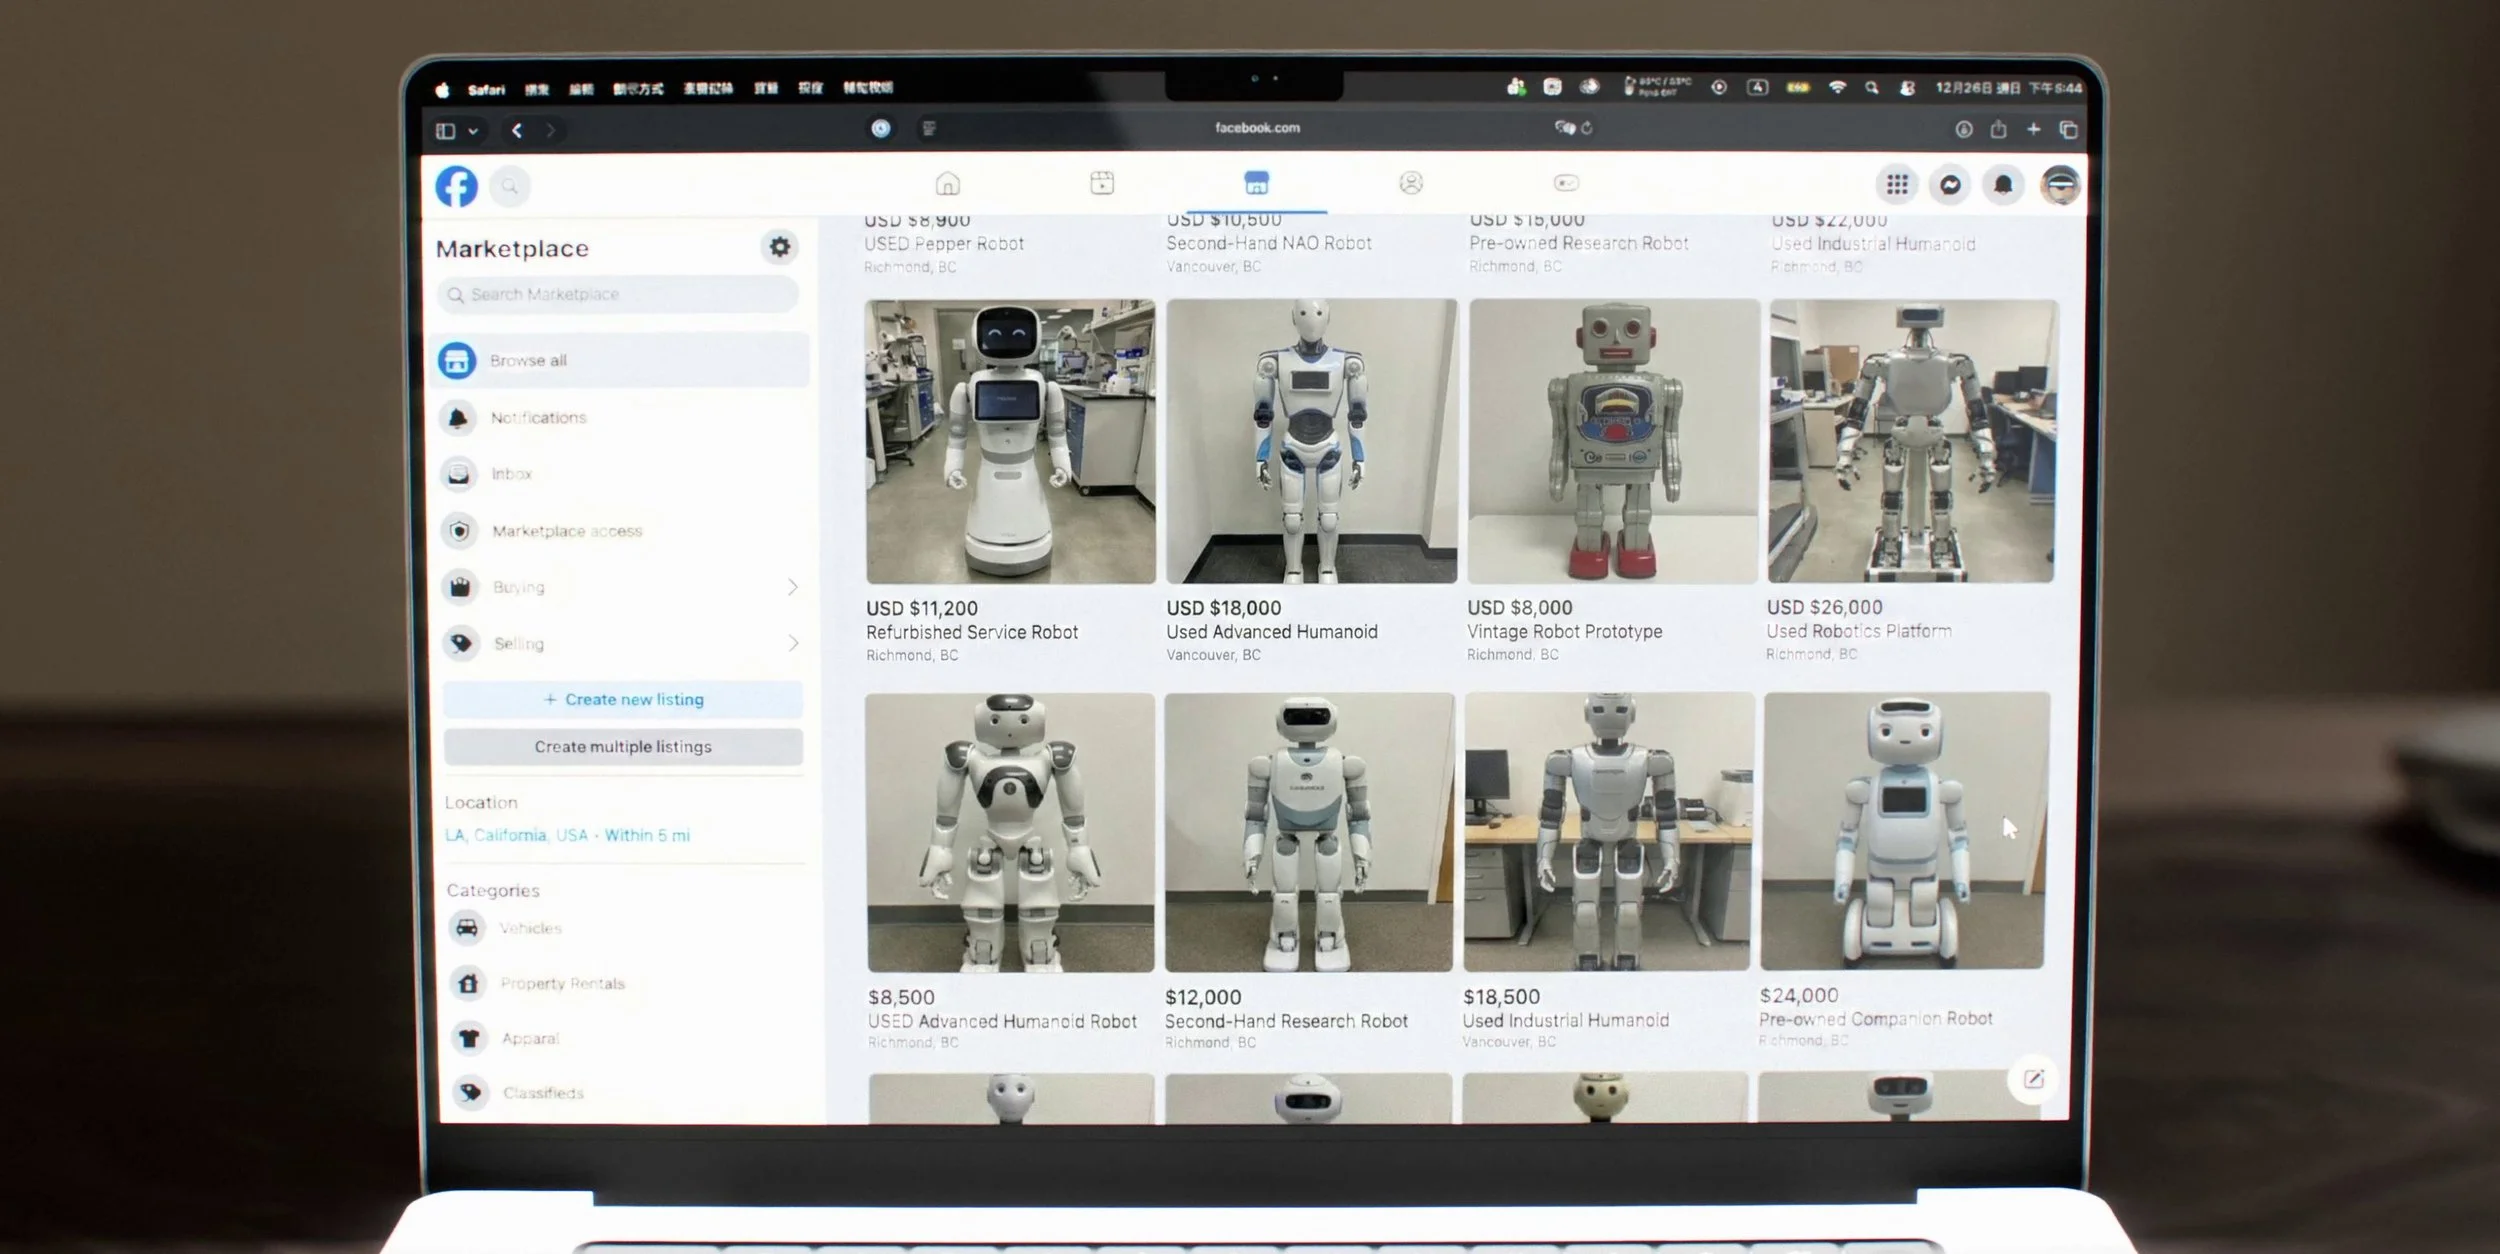This screenshot has height=1254, width=2500.
Task: Click the Facebook logo icon
Action: pos(456,186)
